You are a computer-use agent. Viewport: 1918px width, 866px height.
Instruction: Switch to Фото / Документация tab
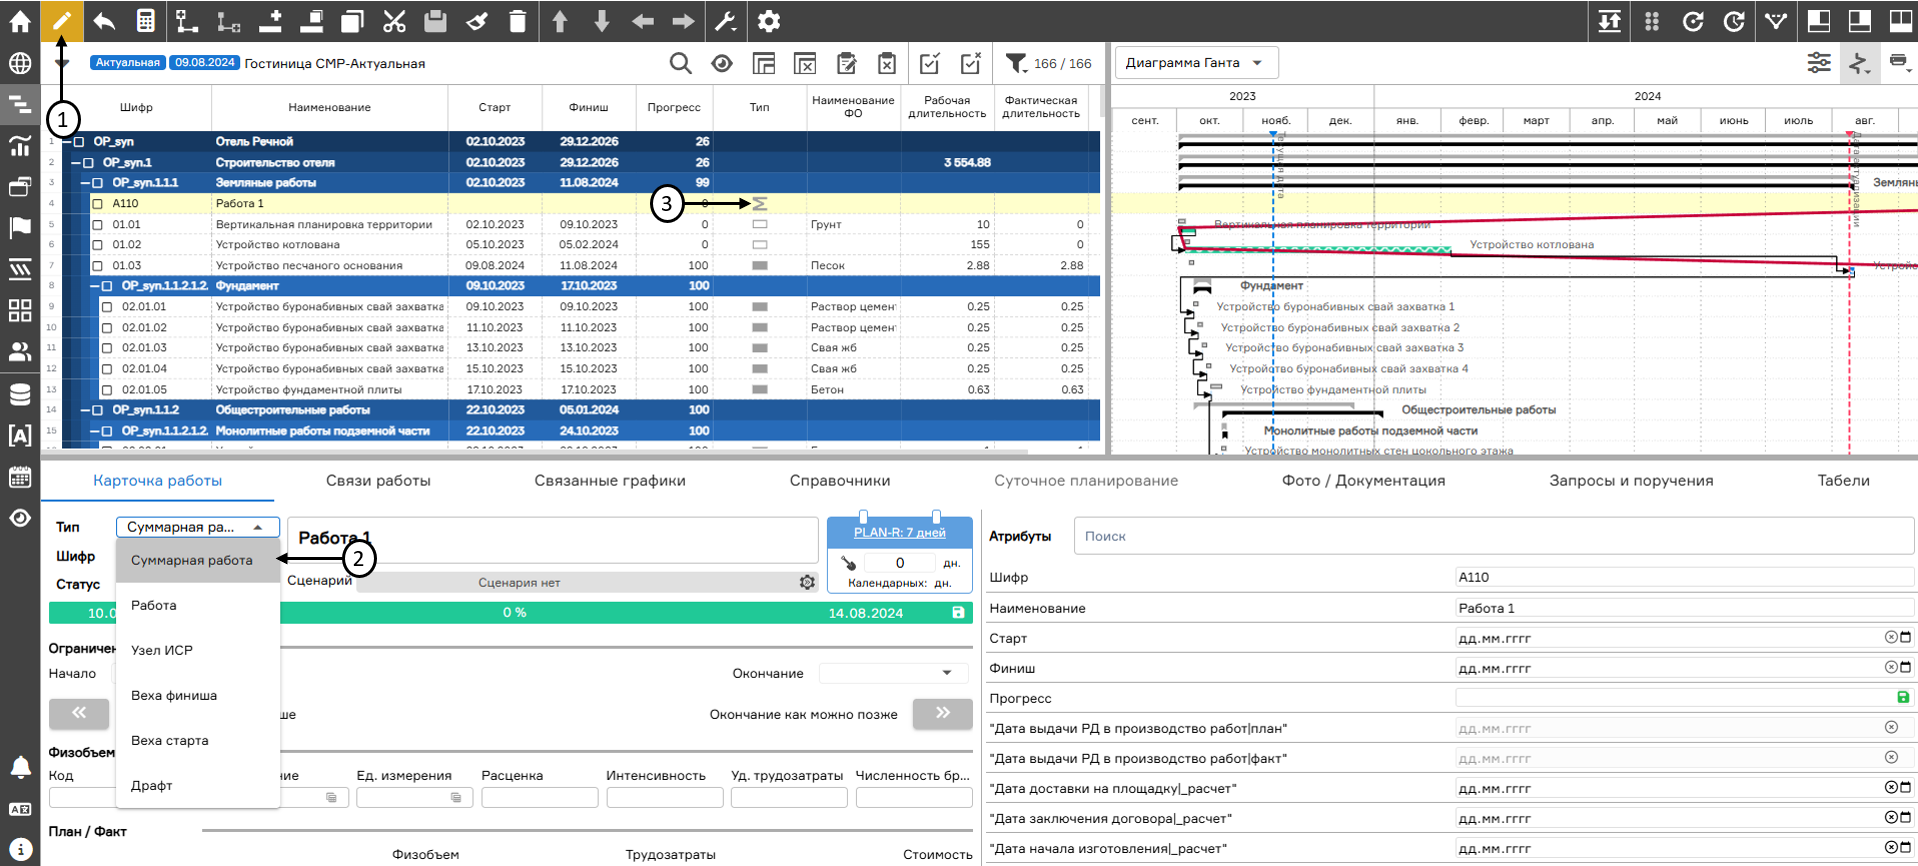(x=1364, y=481)
